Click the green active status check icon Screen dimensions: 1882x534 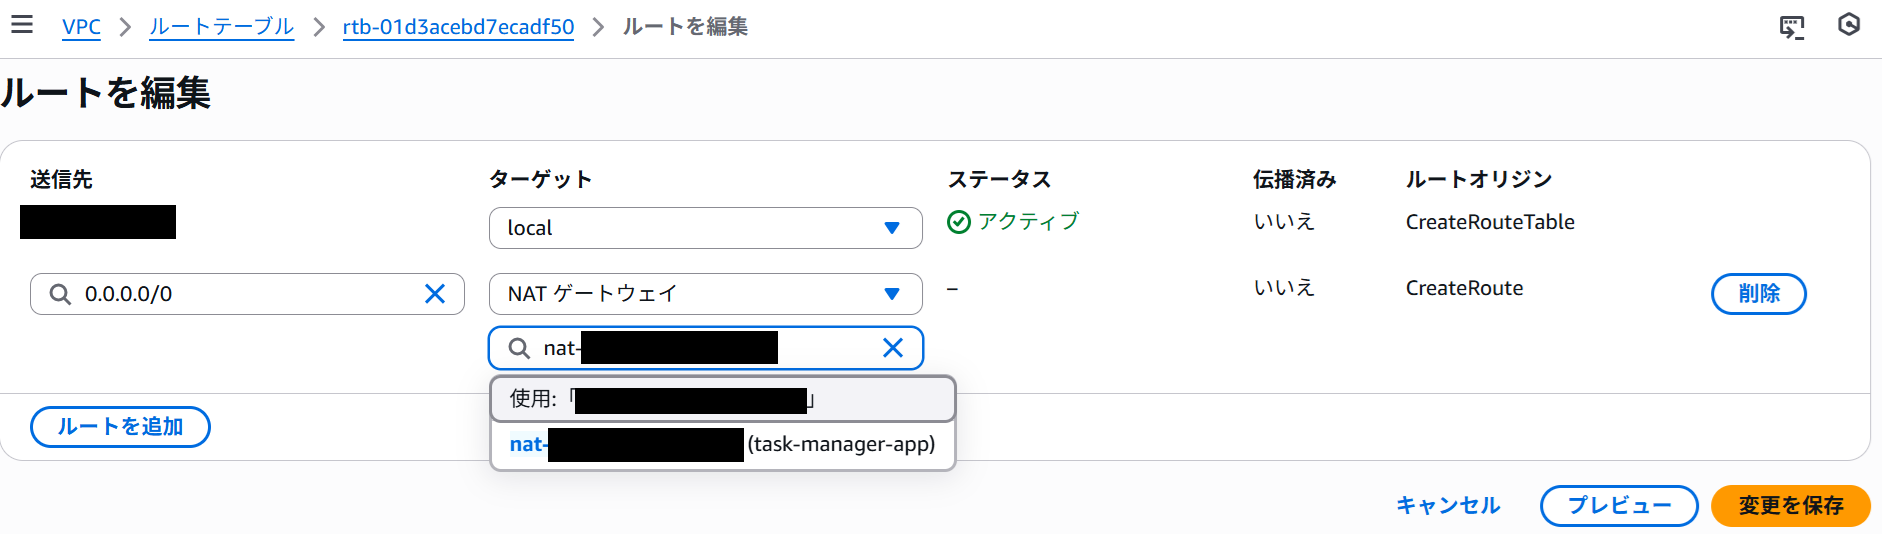[x=959, y=222]
